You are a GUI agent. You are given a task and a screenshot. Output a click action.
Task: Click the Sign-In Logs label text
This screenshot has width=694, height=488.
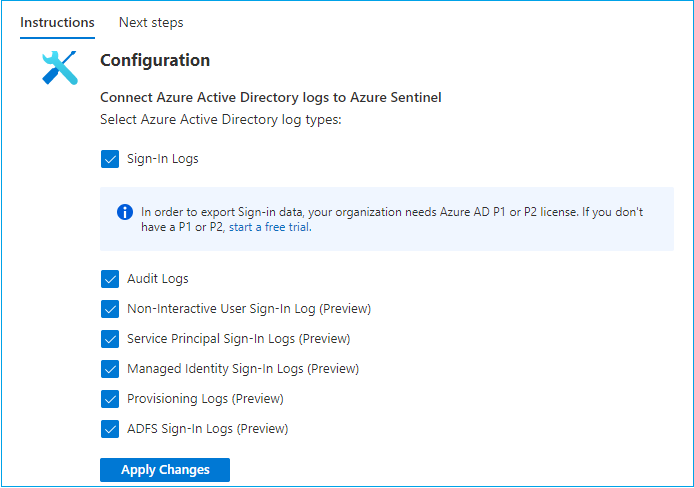tap(162, 159)
